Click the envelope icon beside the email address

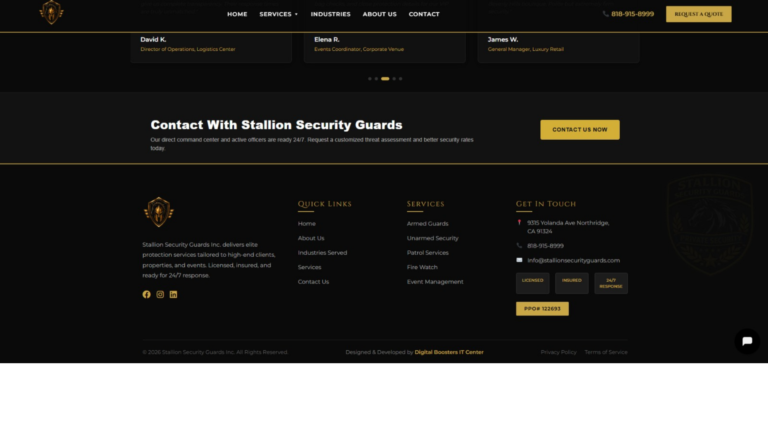[519, 260]
